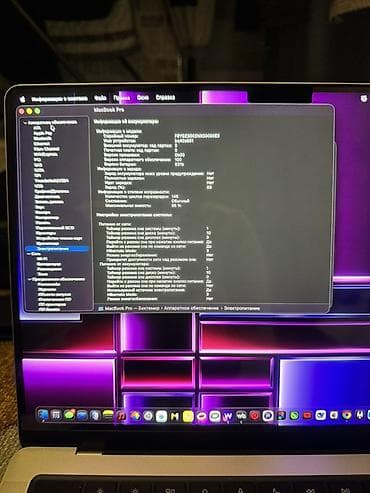This screenshot has height=493, width=370.
Task: Select Брандмауэр under Сеть
Action: [49, 264]
